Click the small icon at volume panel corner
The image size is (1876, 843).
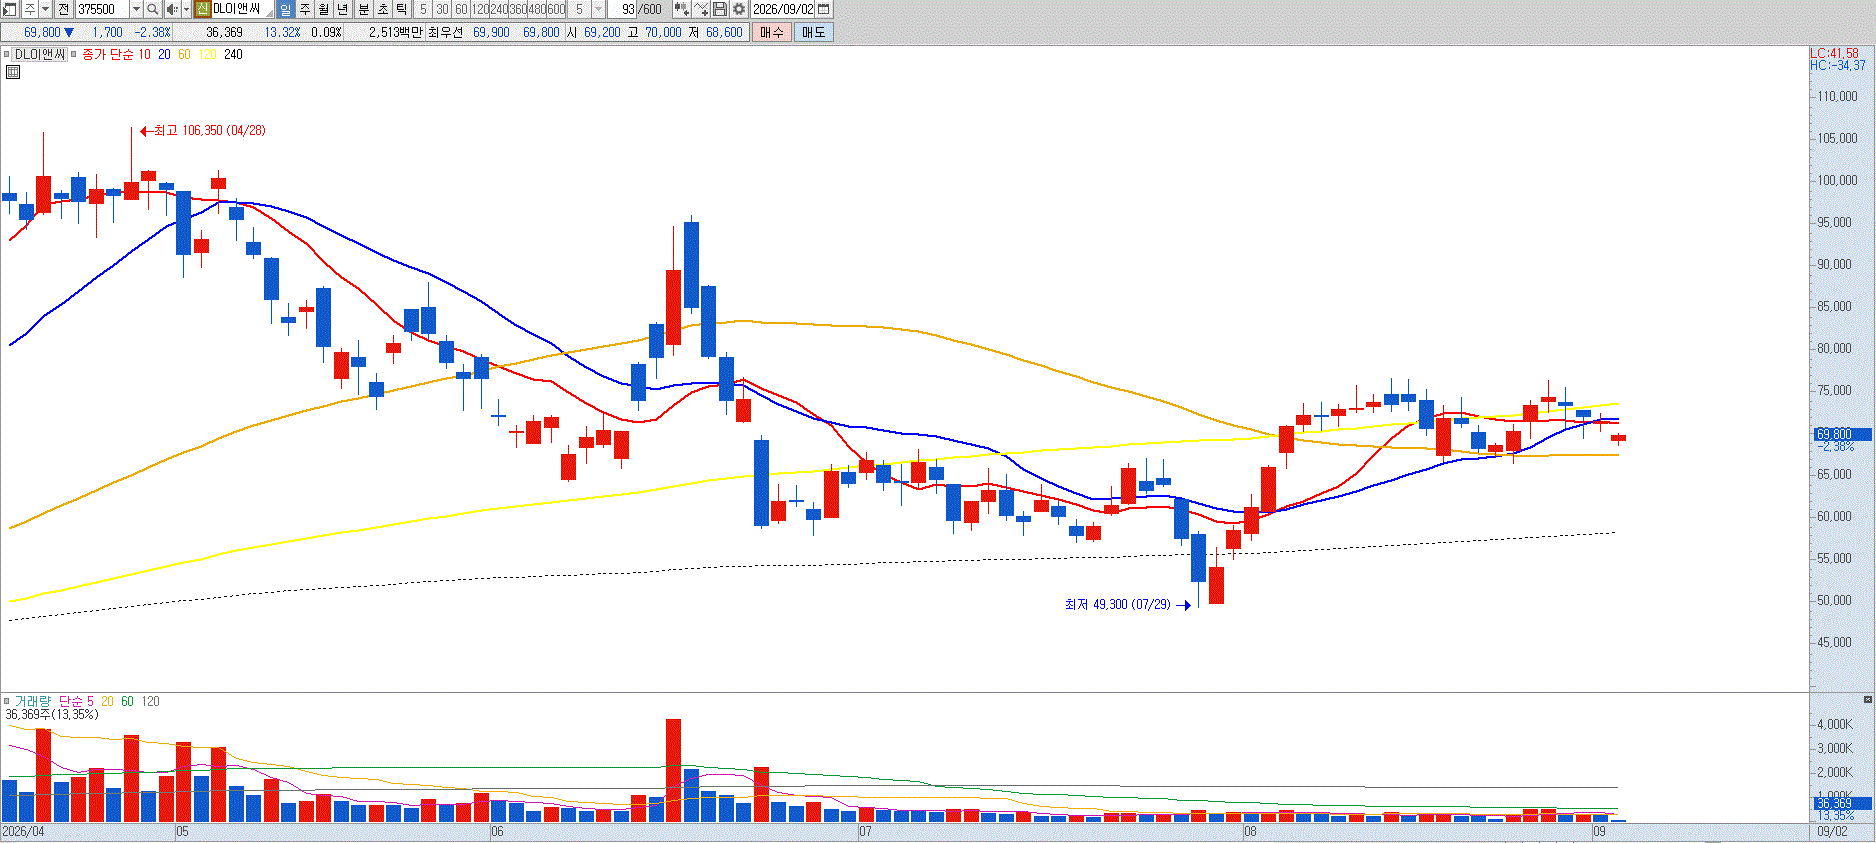point(1867,699)
